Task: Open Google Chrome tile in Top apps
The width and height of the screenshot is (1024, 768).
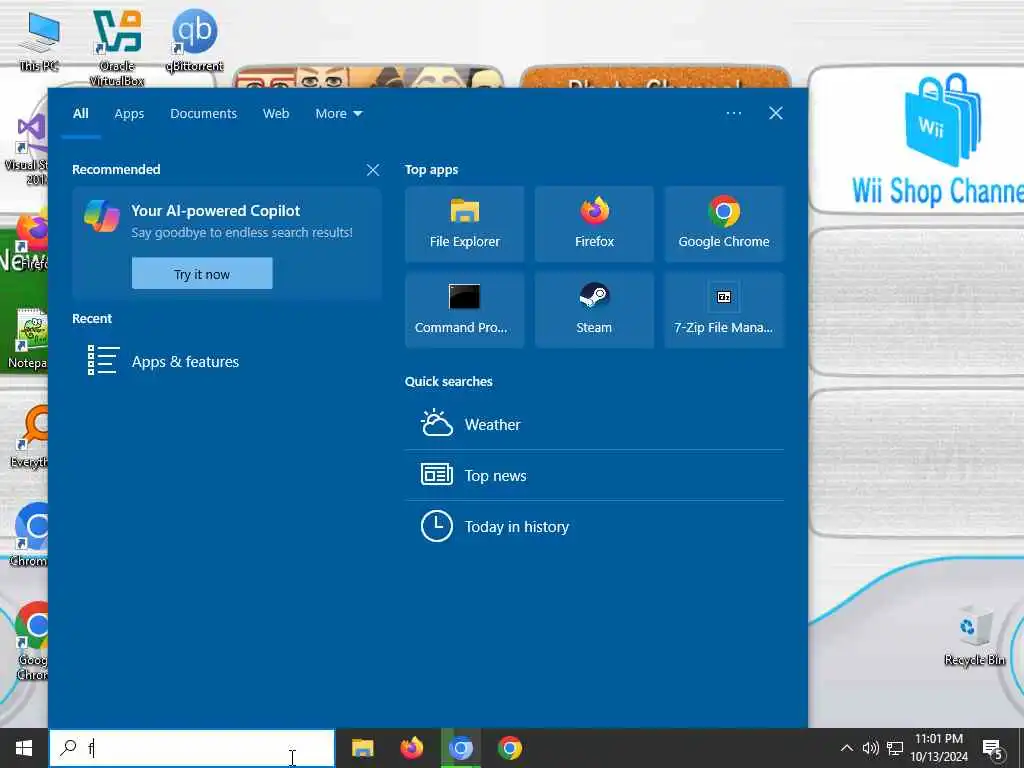Action: pos(724,224)
